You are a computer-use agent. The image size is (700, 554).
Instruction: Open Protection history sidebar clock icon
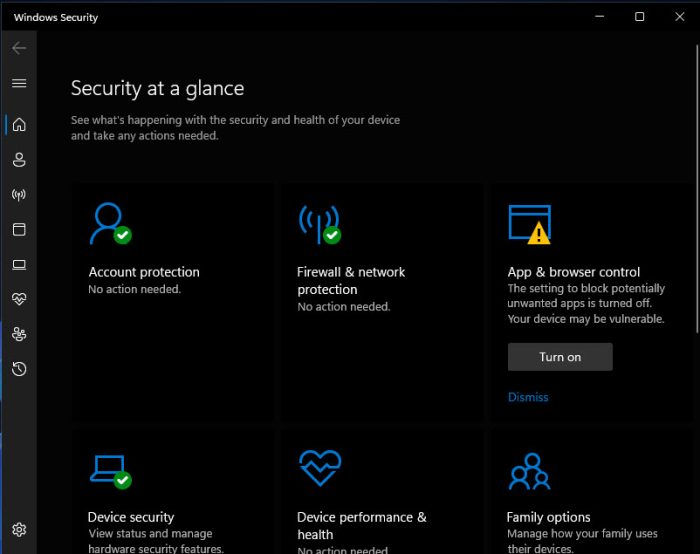(19, 369)
